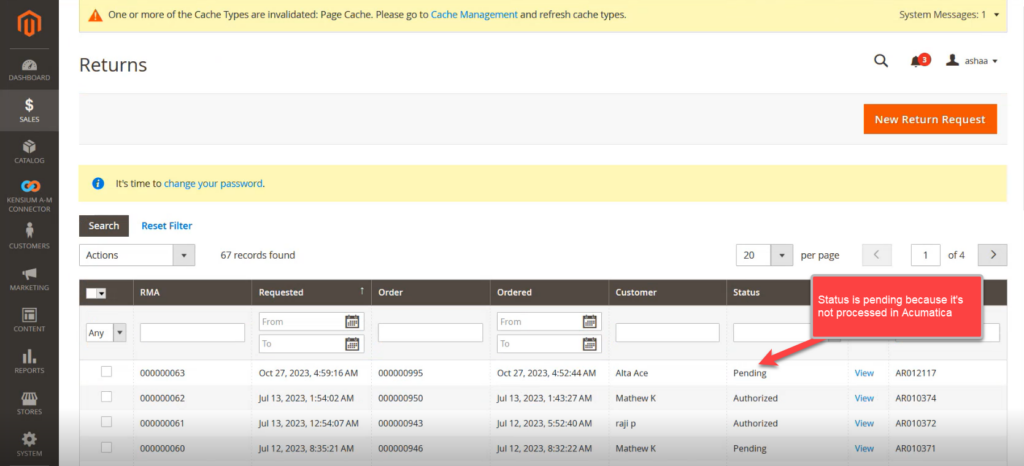View return request AR010372
This screenshot has height=466, width=1024.
[864, 424]
